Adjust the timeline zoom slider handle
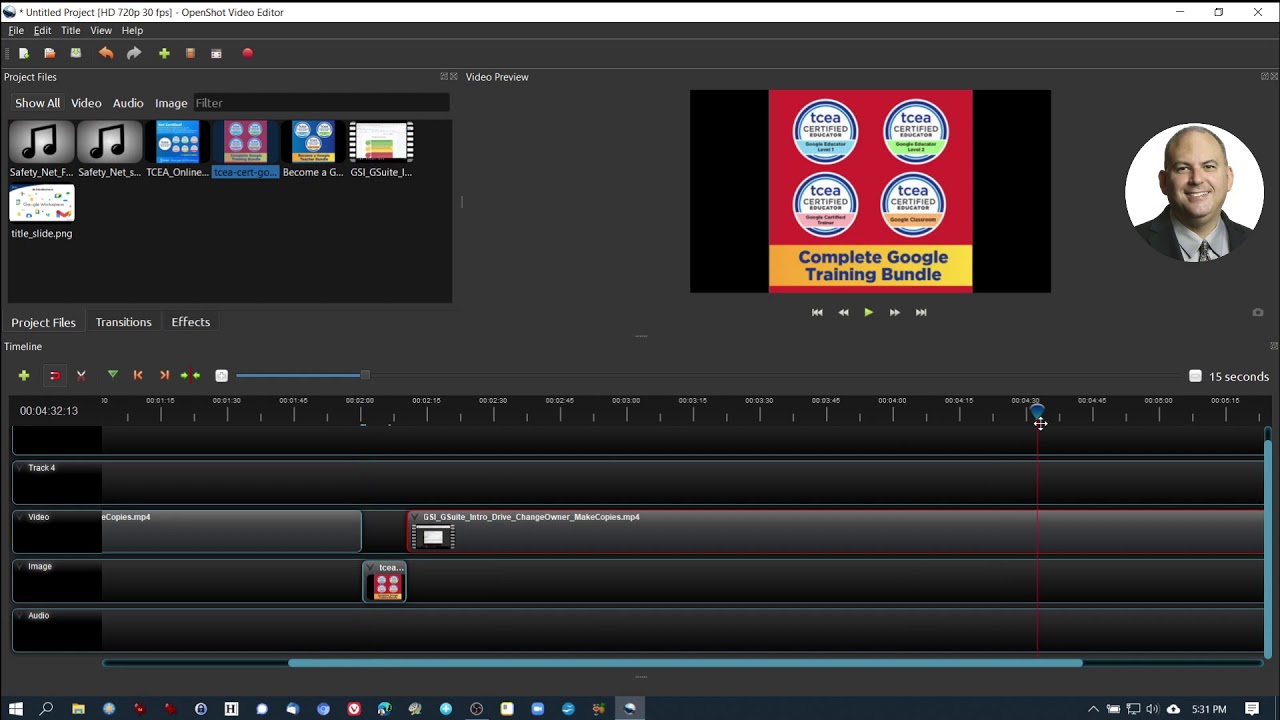Screen dimensions: 1280x720 coord(365,375)
